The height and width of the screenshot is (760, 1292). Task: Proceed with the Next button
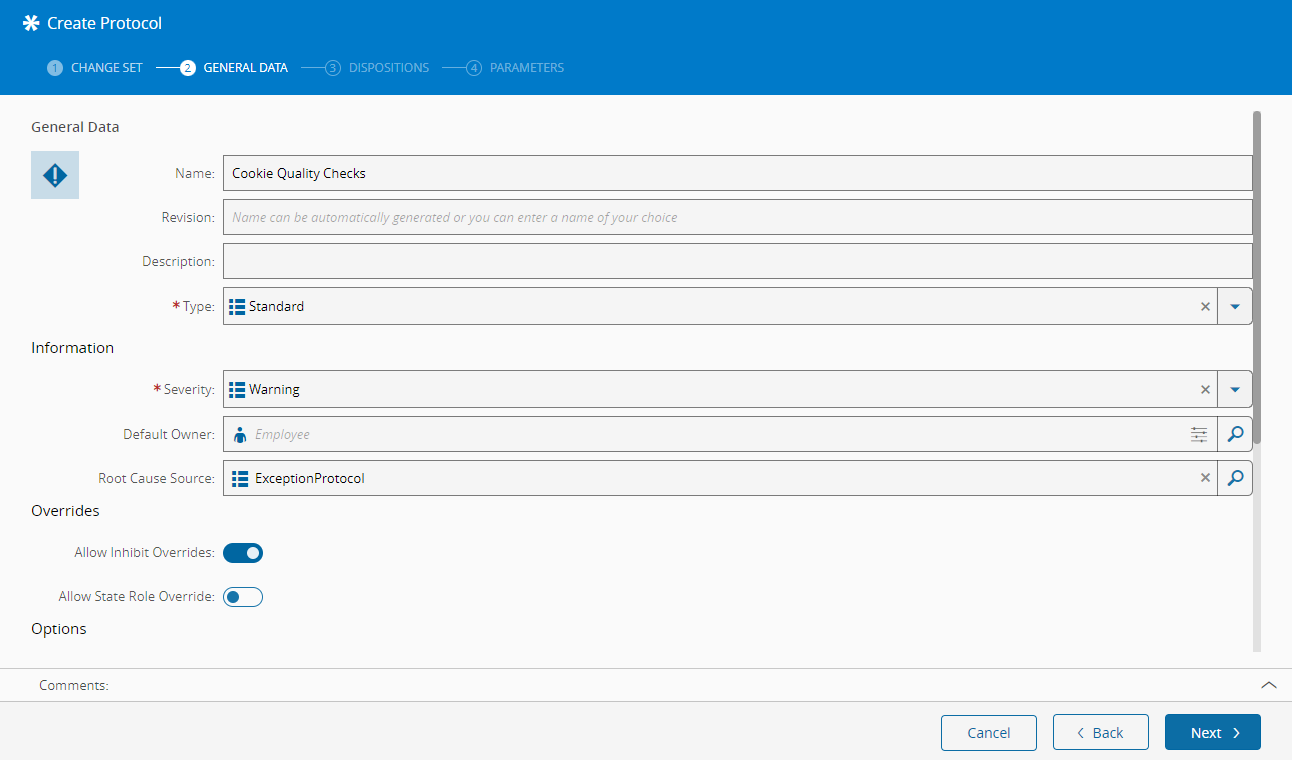[x=1212, y=733]
